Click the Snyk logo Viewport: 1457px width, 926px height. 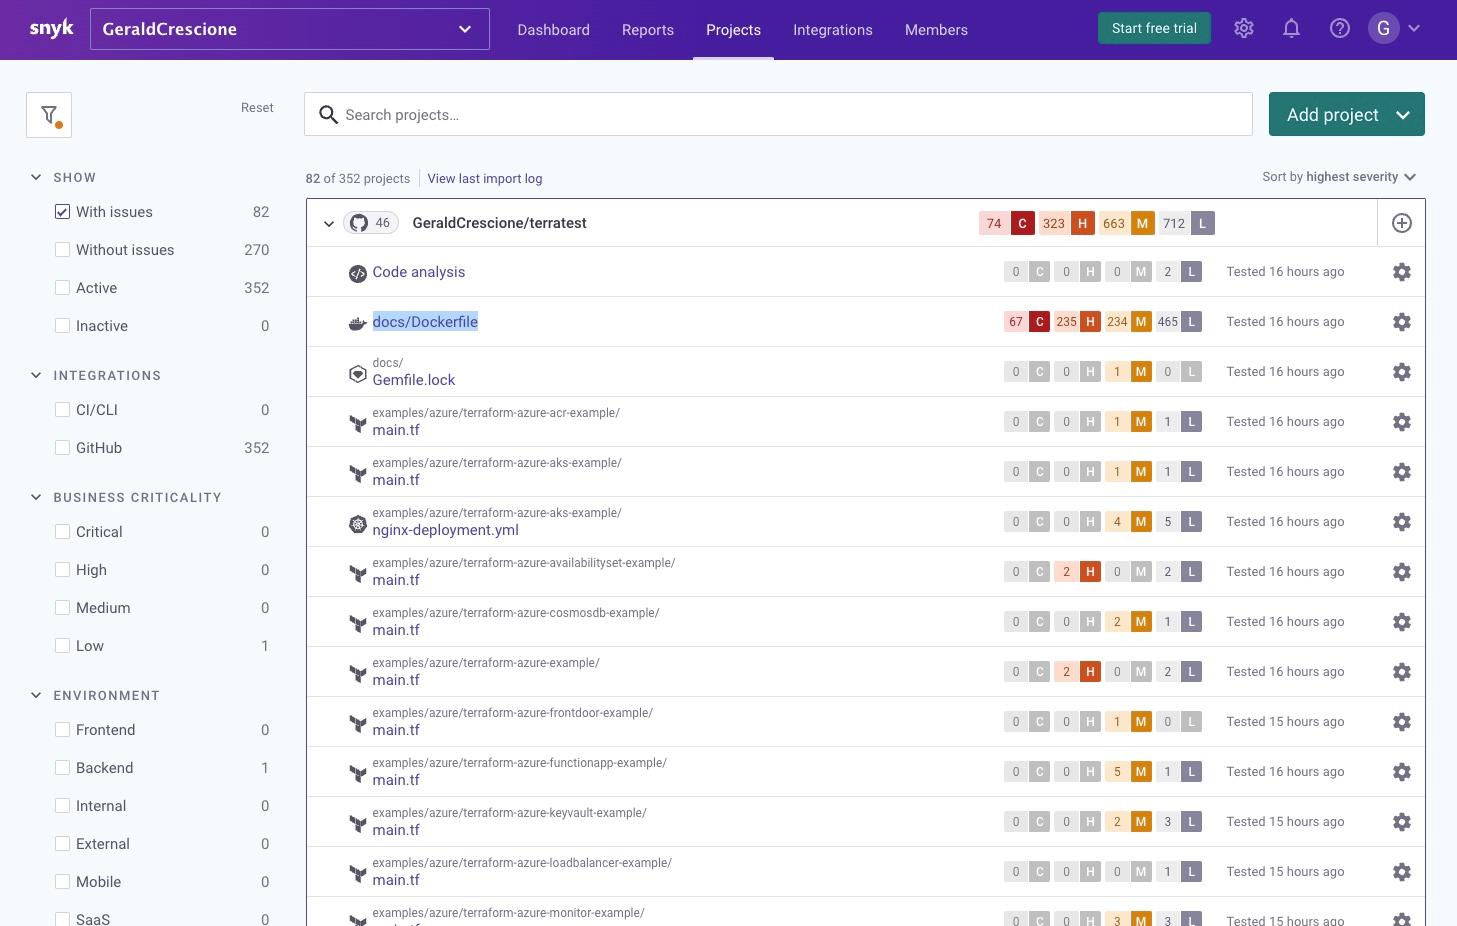[x=52, y=29]
